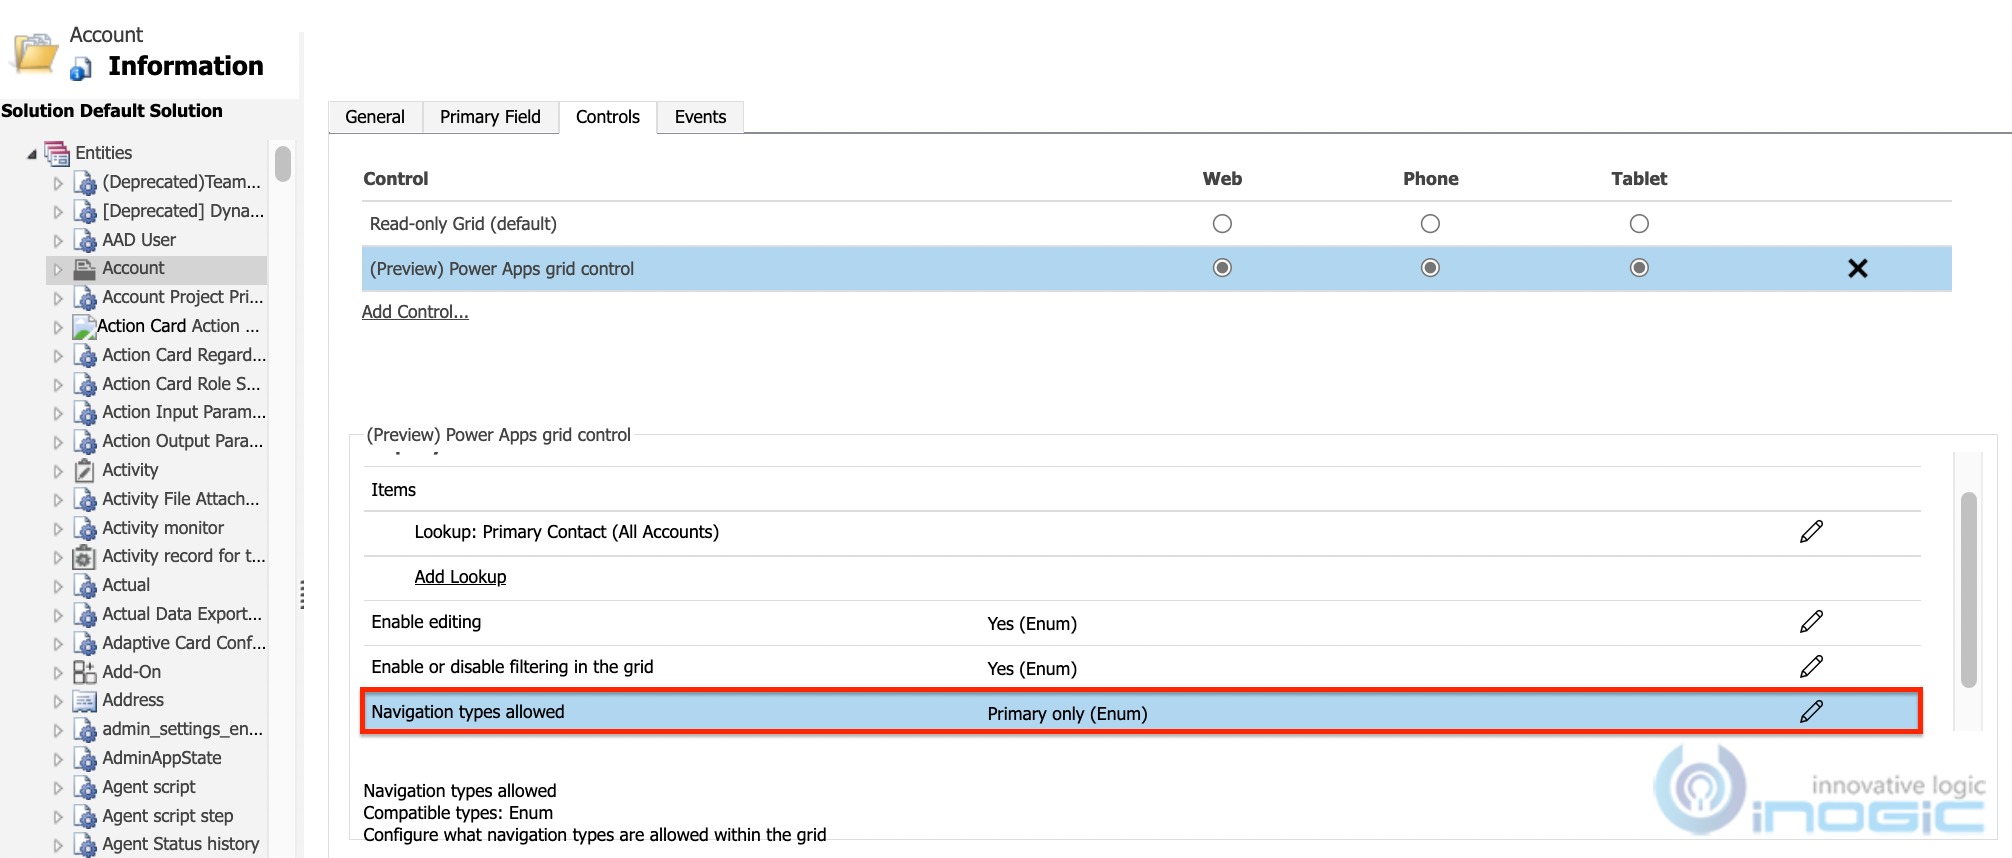This screenshot has height=858, width=2012.
Task: Click the Add-On entity icon
Action: (86, 672)
